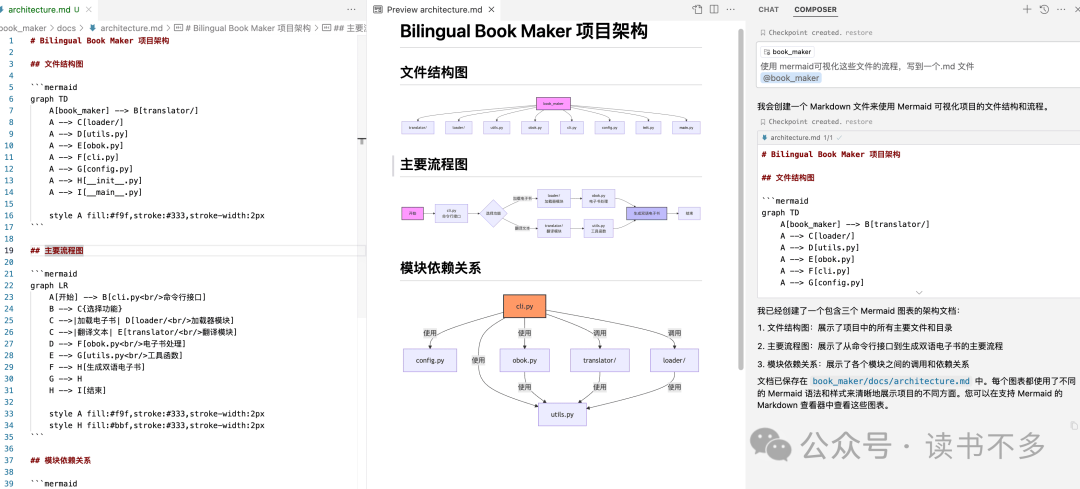Copy the composer response with copy icon
Image resolution: width=1080 pixels, height=489 pixels.
[1074, 428]
